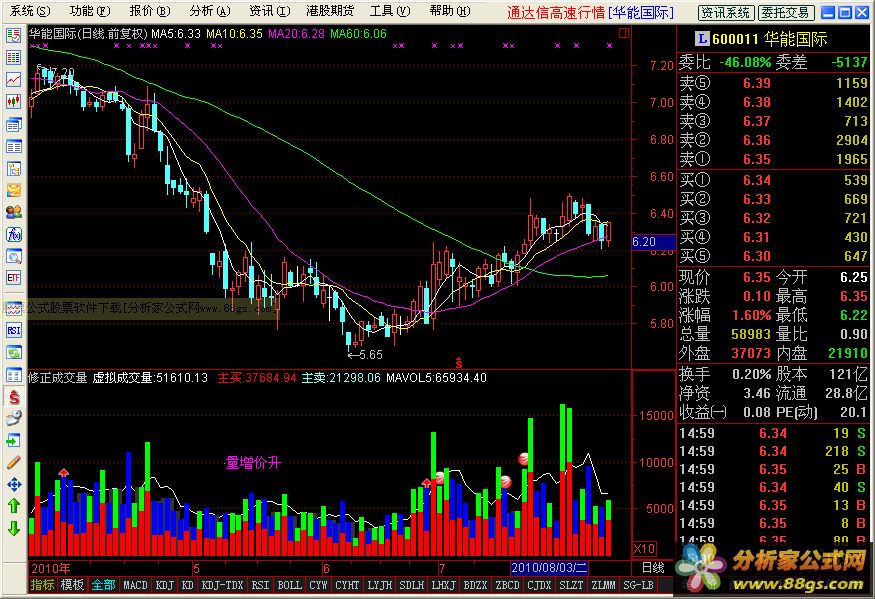Click the blue L badge beside 600011
This screenshot has height=599, width=875.
pyautogui.click(x=702, y=39)
